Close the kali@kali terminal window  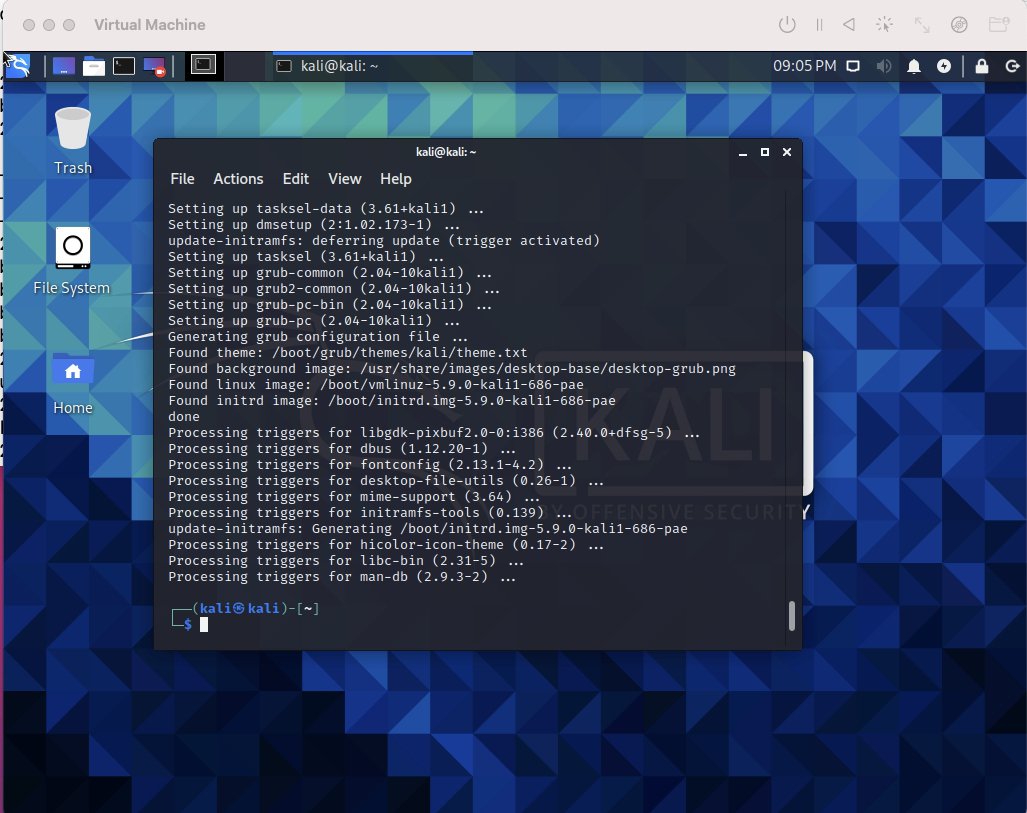[x=787, y=152]
